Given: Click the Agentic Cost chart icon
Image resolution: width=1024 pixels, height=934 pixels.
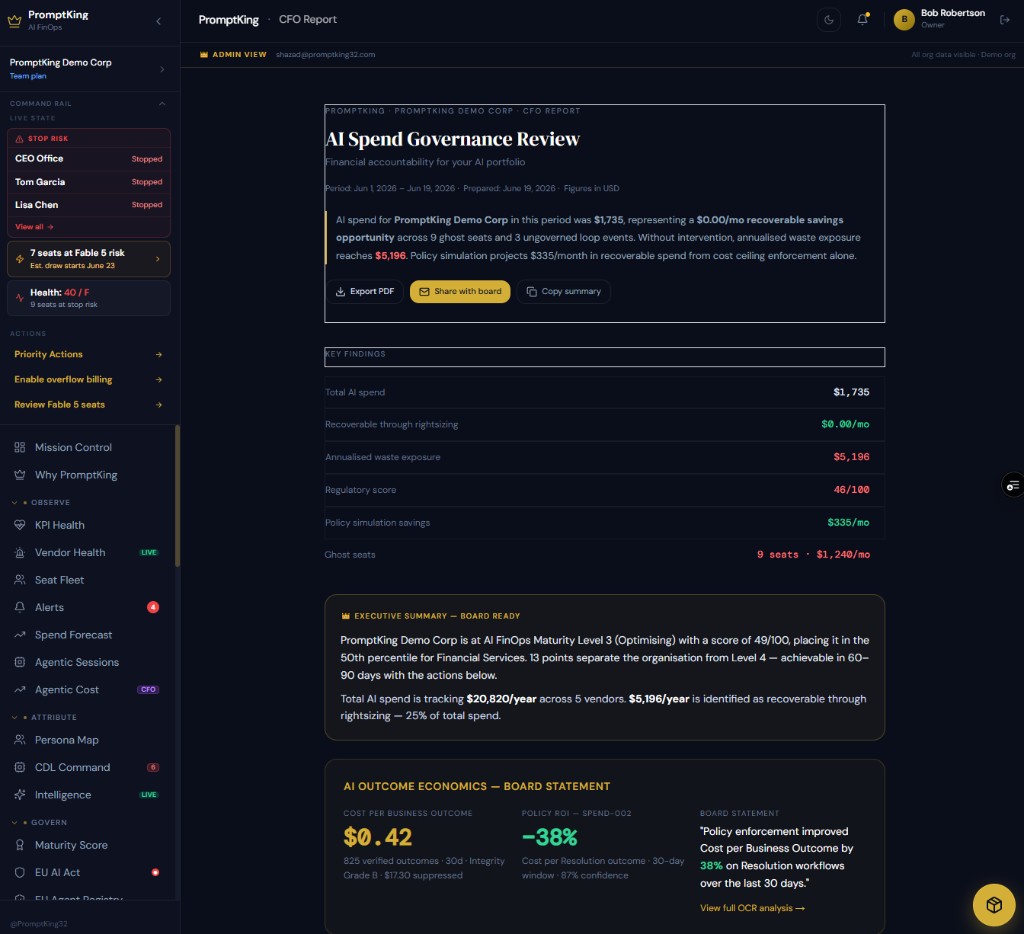Looking at the screenshot, I should pos(20,690).
